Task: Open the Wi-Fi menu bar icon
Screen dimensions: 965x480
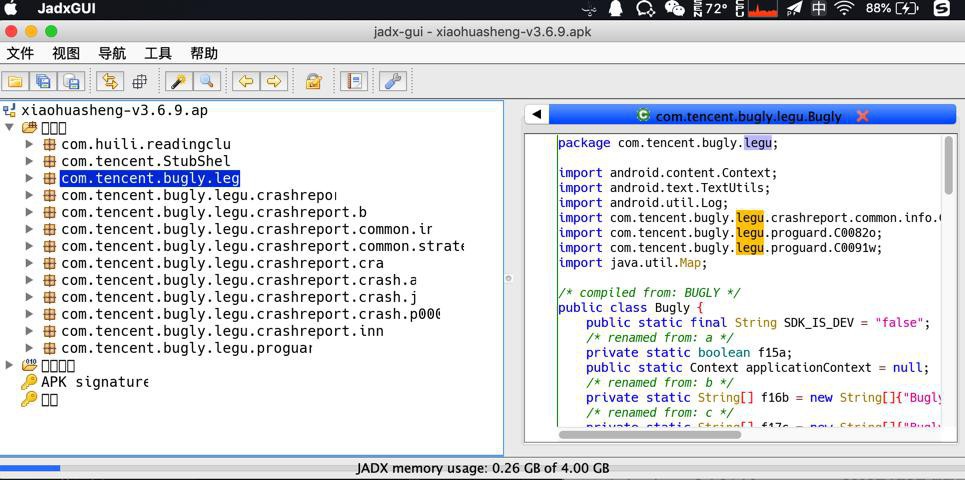Action: pyautogui.click(x=845, y=9)
